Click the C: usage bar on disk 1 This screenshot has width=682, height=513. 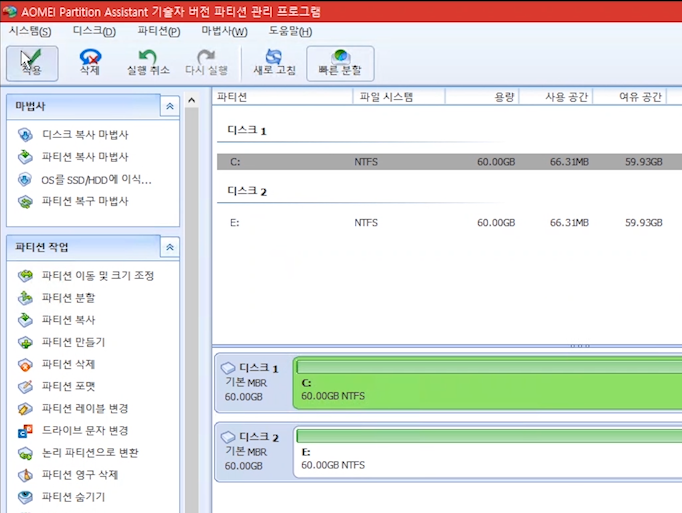[x=489, y=367]
